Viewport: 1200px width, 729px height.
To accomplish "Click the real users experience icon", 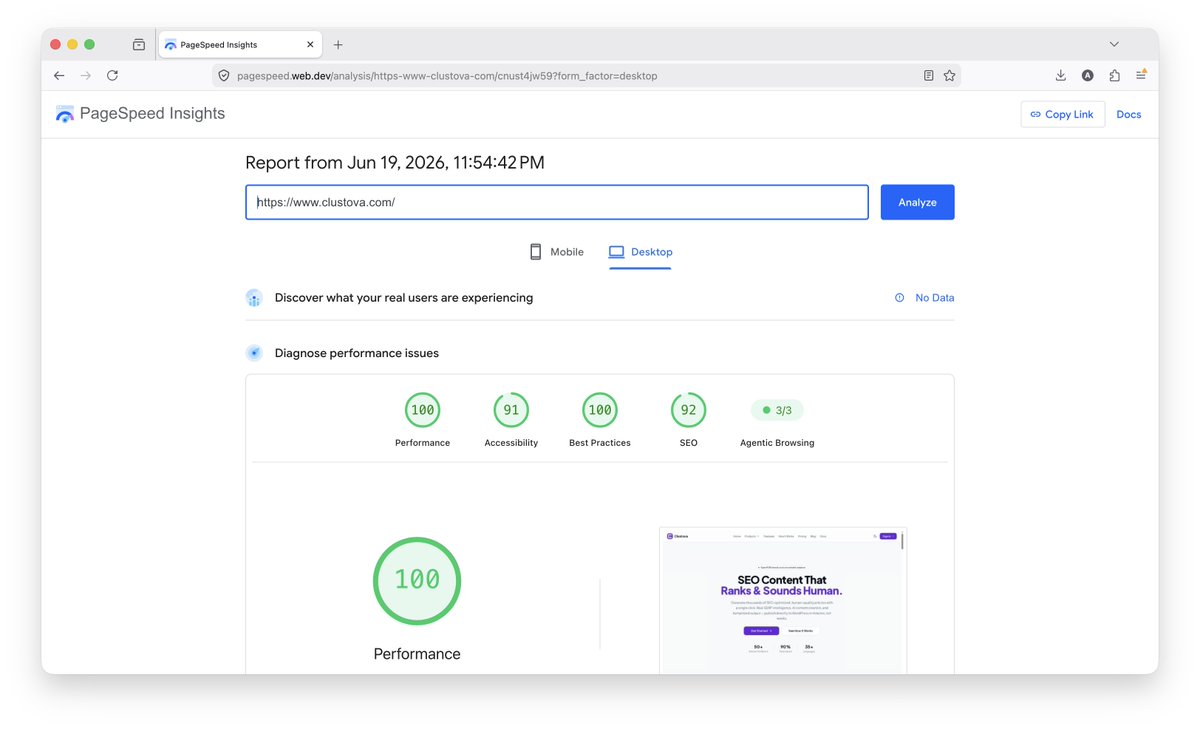I will click(x=254, y=298).
